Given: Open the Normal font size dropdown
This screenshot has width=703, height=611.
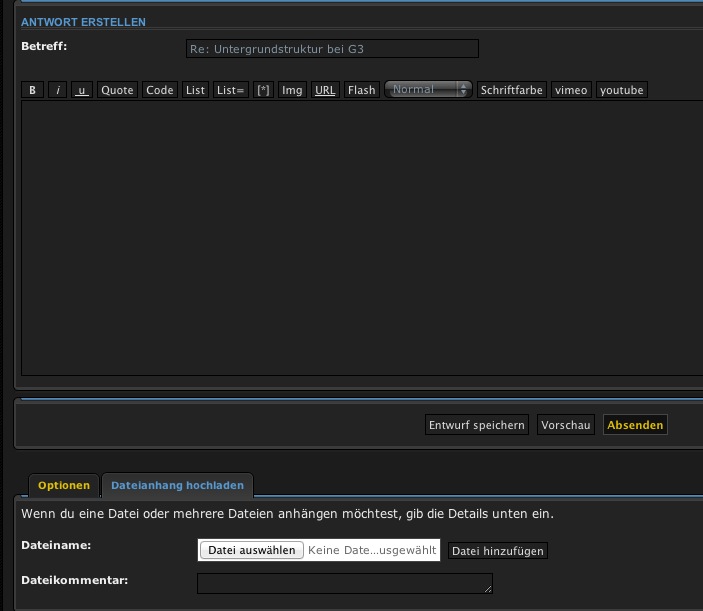Looking at the screenshot, I should [x=428, y=89].
